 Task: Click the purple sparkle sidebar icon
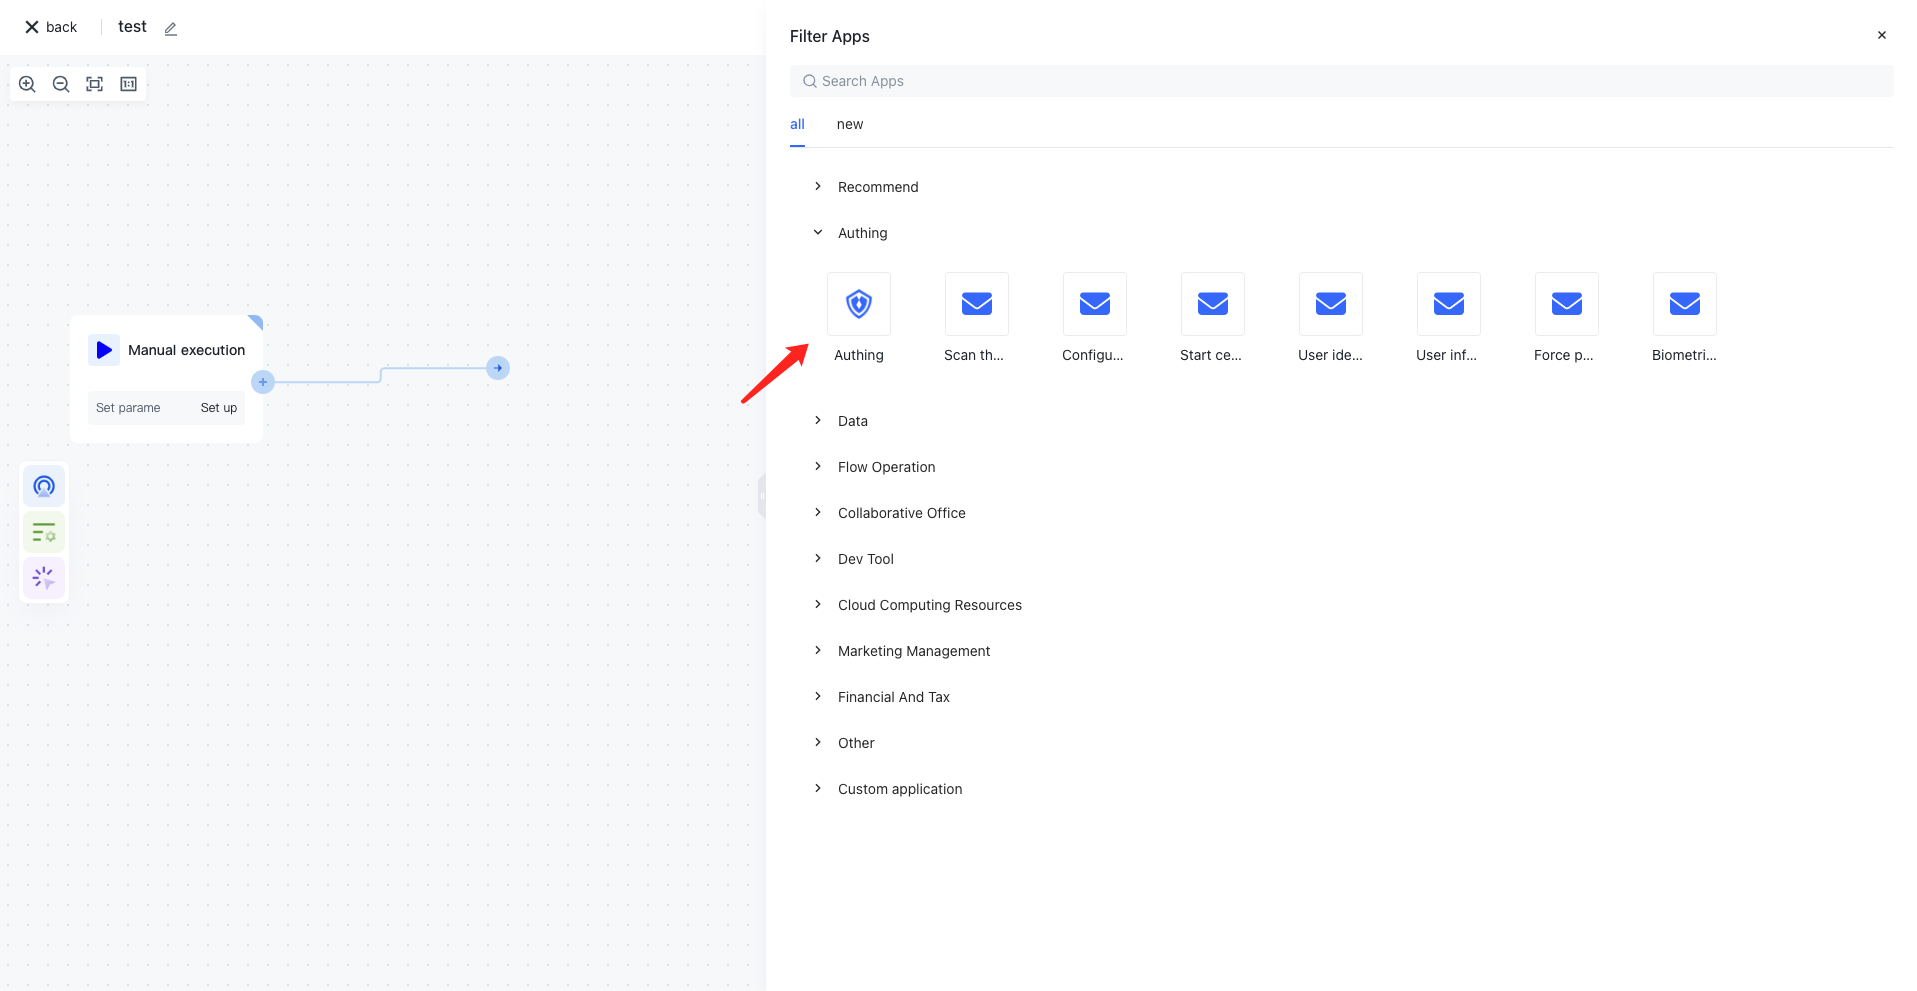pyautogui.click(x=44, y=578)
